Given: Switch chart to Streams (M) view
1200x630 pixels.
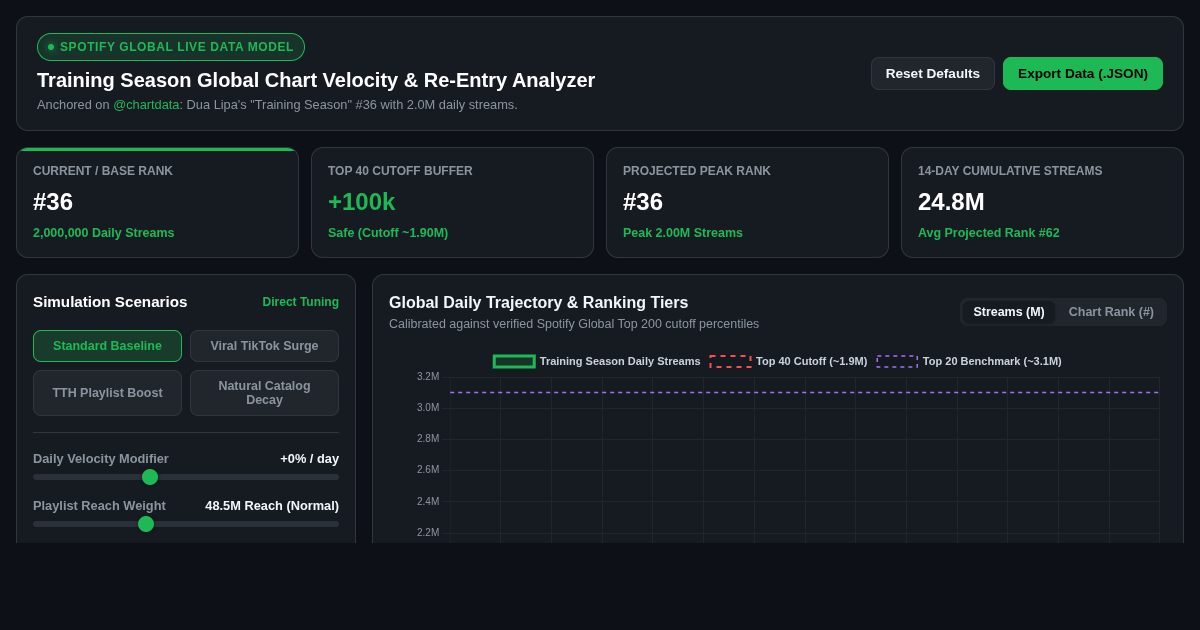Looking at the screenshot, I should coord(1009,312).
